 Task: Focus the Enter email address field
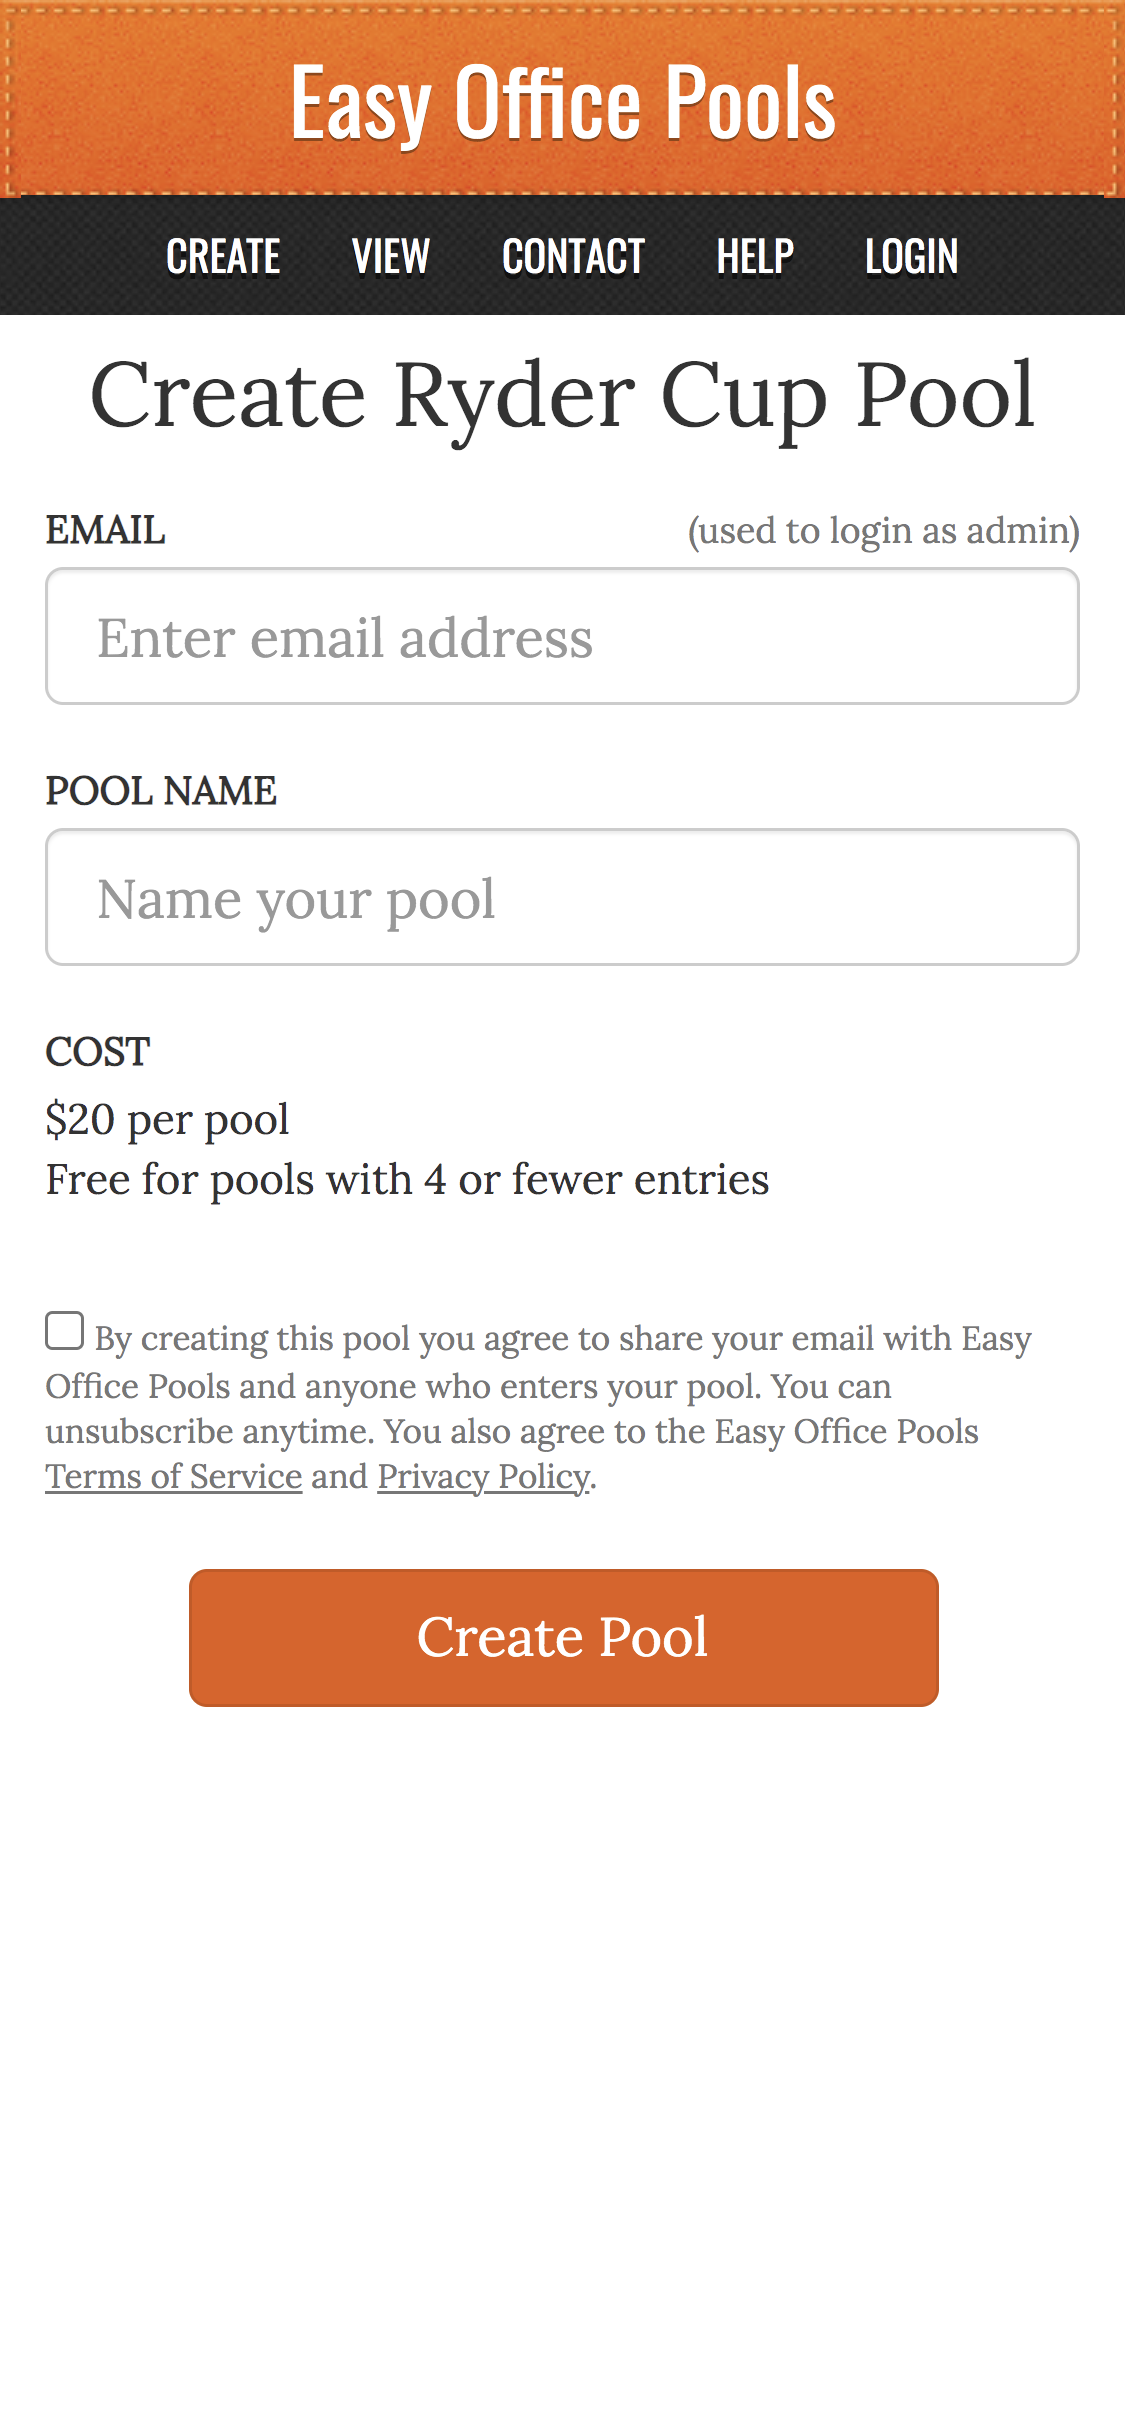pyautogui.click(x=562, y=637)
